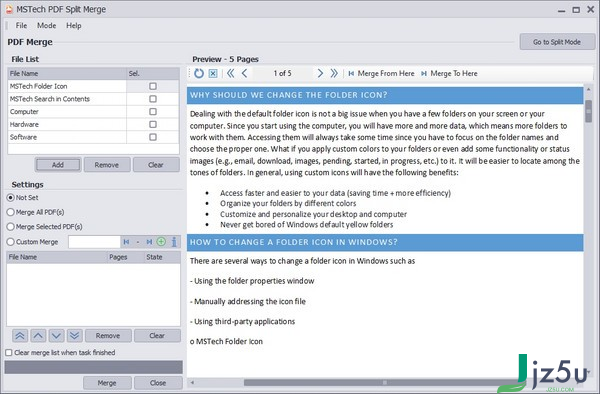The height and width of the screenshot is (394, 600).
Task: Click Go to Split Mode button
Action: [557, 42]
